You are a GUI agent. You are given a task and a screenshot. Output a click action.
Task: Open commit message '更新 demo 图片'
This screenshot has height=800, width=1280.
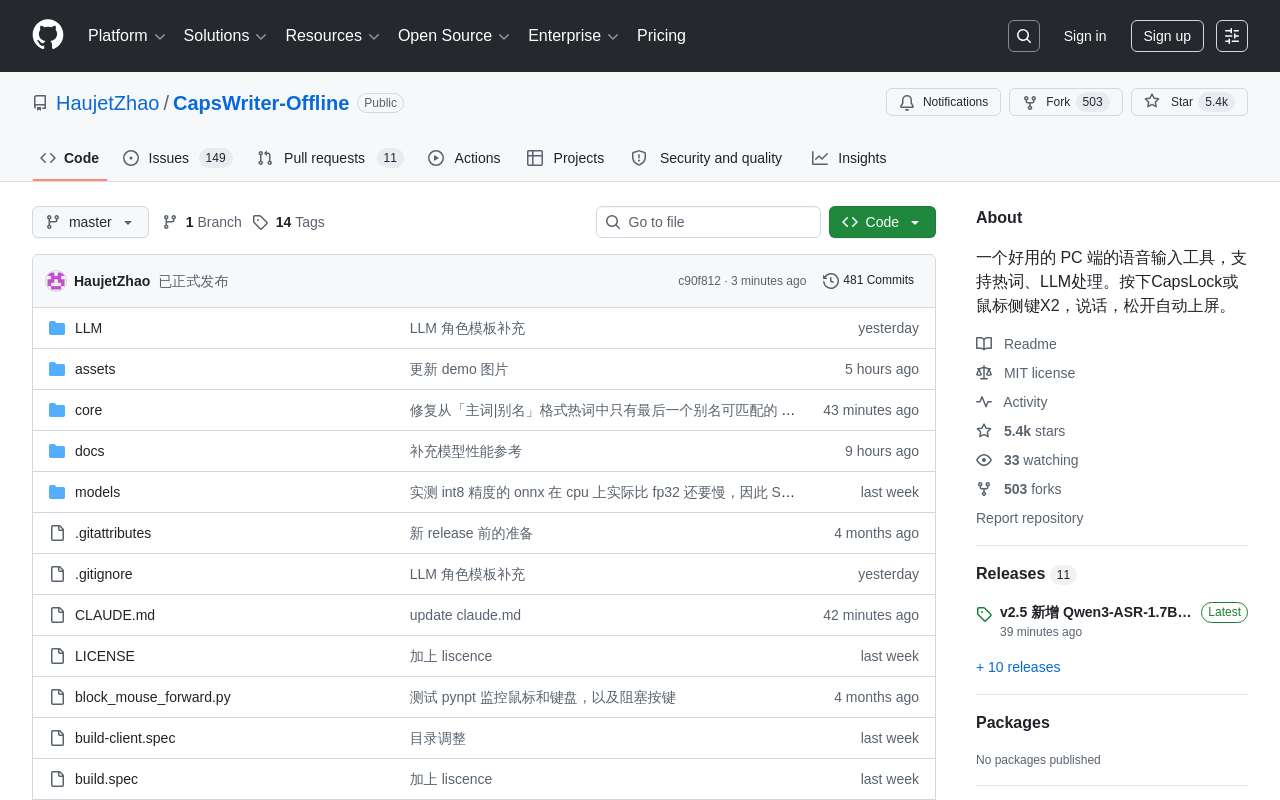(x=459, y=369)
